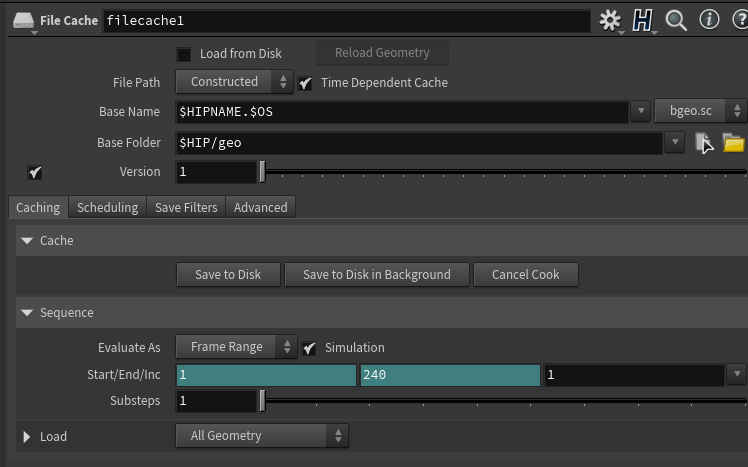Click the Cancel Cook button

(x=525, y=275)
